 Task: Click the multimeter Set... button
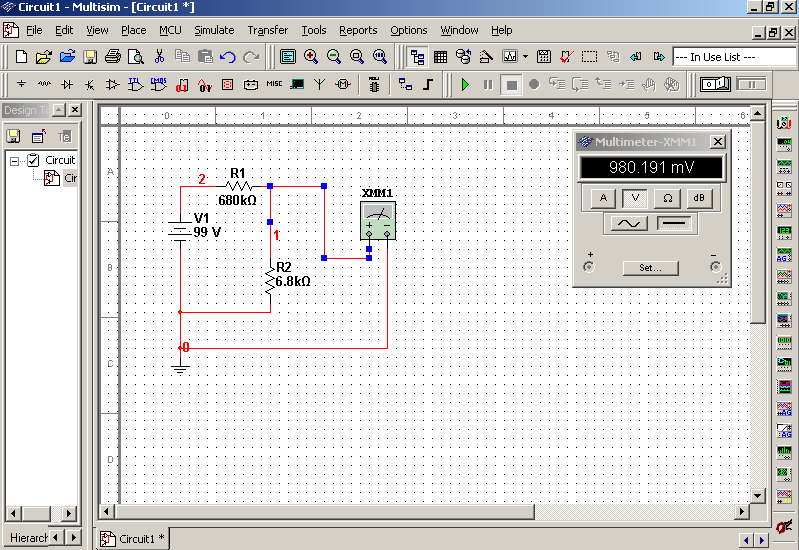pyautogui.click(x=651, y=268)
